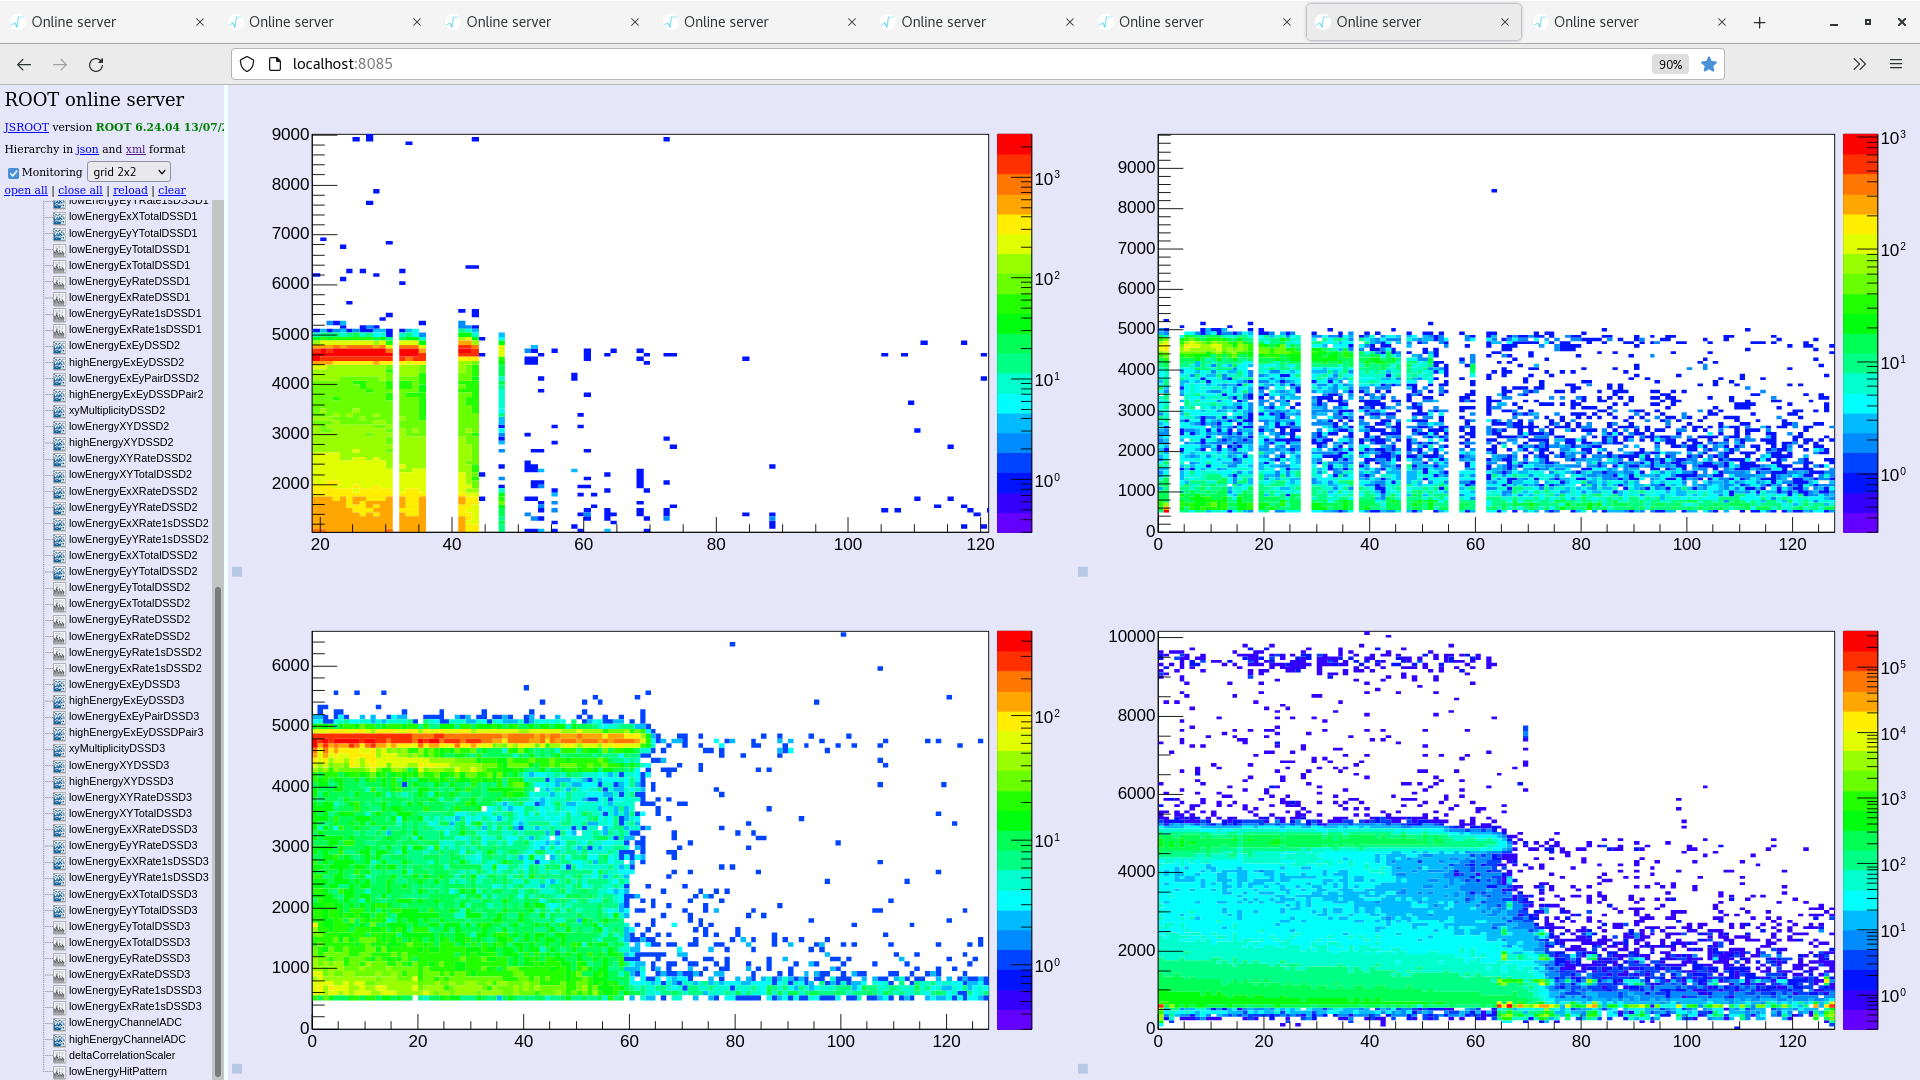Select highEnergyExEyDSSD3 tree item

[126, 700]
